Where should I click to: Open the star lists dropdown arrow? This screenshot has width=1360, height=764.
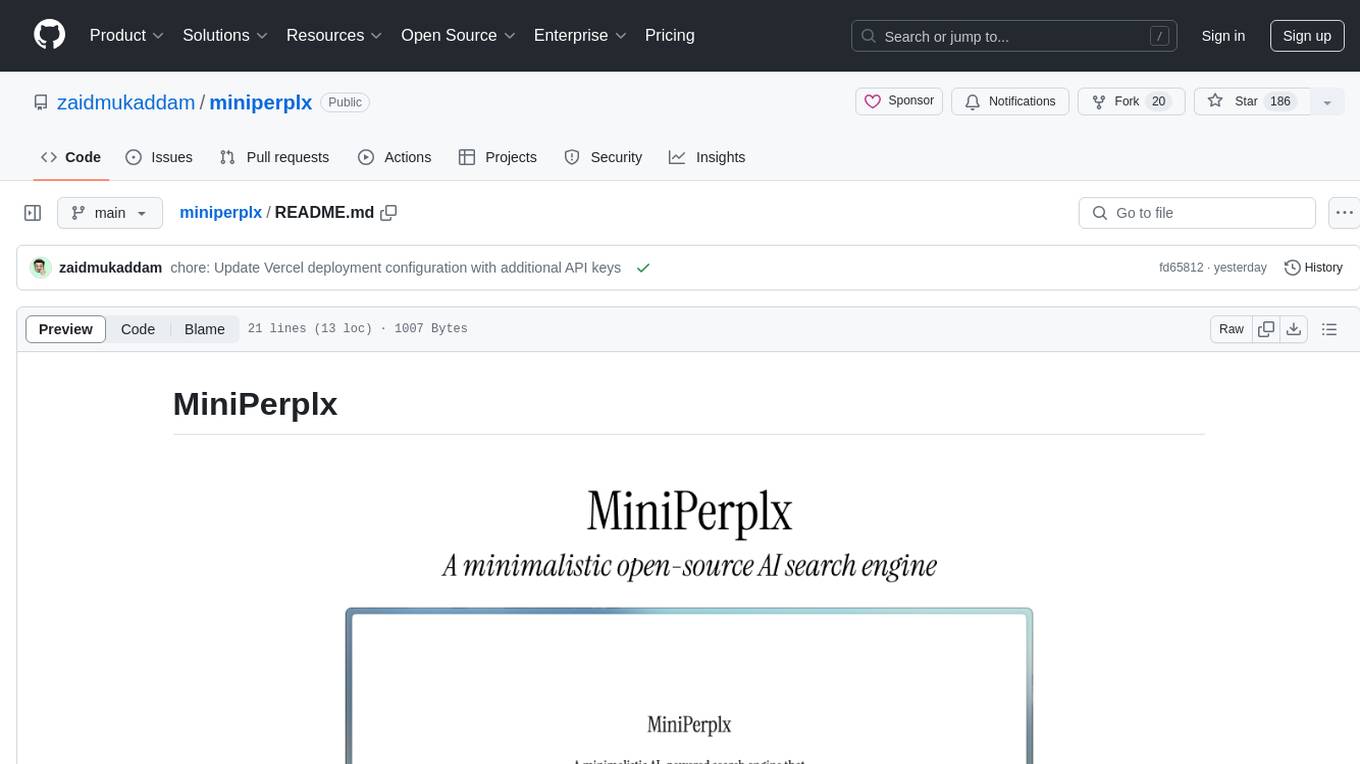pyautogui.click(x=1327, y=102)
